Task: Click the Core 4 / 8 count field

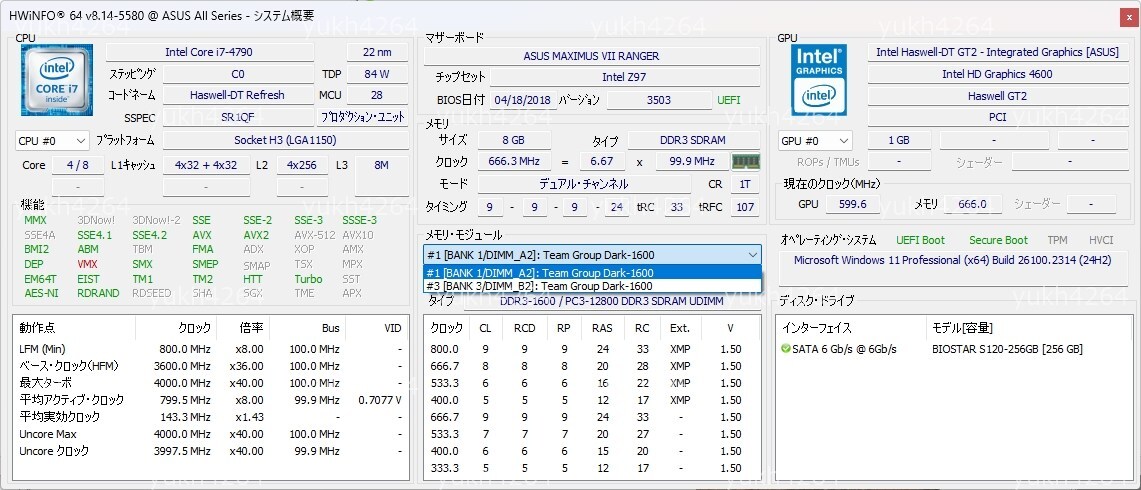Action: point(78,165)
